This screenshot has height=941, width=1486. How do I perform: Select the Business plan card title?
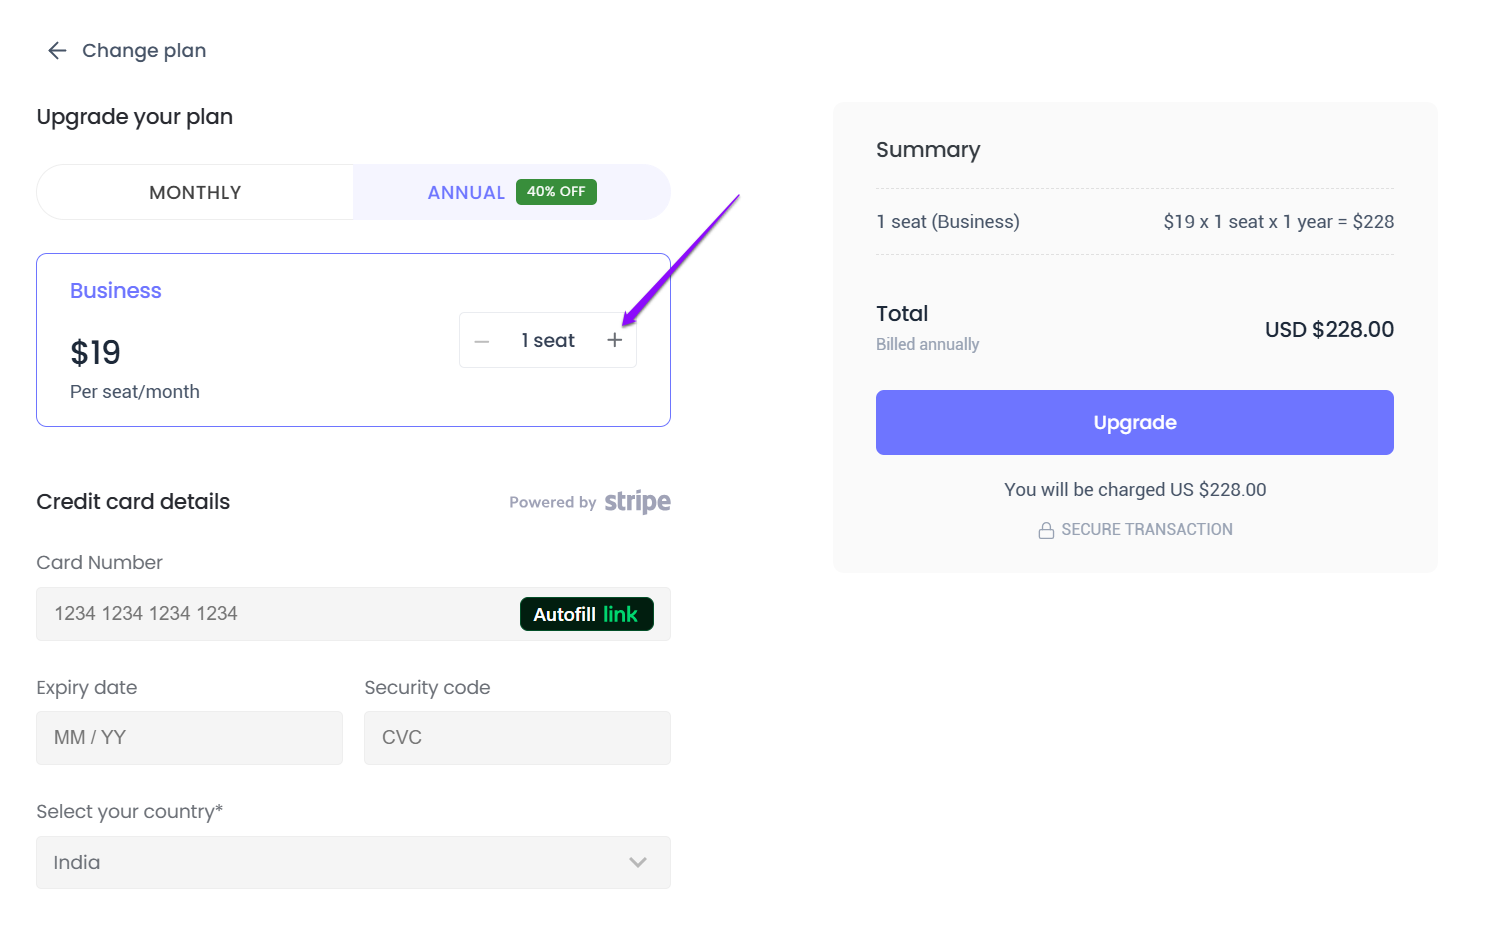tap(116, 291)
